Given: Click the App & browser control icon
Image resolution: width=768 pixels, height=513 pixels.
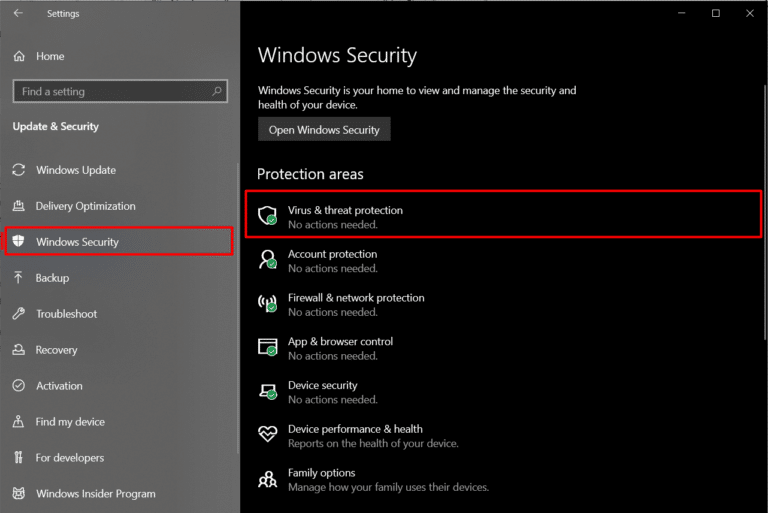Looking at the screenshot, I should (267, 347).
